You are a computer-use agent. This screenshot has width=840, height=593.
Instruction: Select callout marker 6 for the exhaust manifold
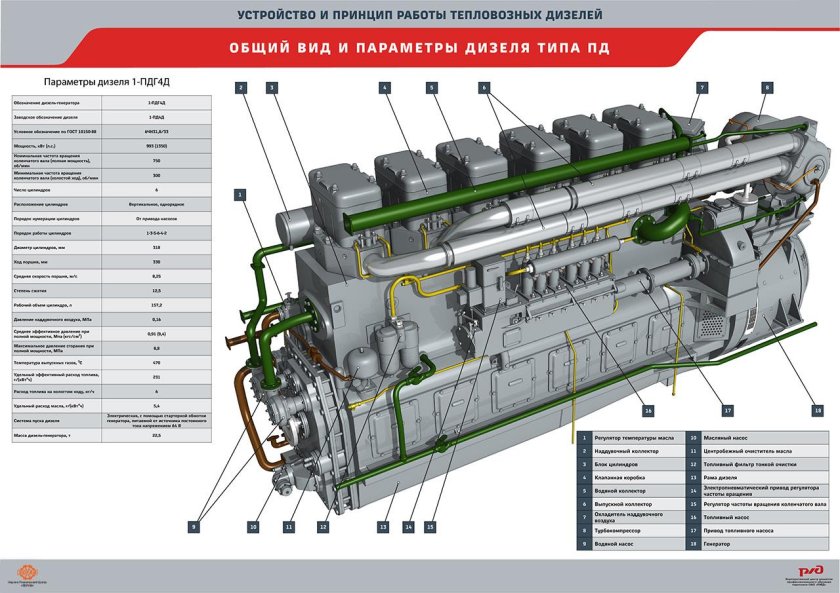483,88
